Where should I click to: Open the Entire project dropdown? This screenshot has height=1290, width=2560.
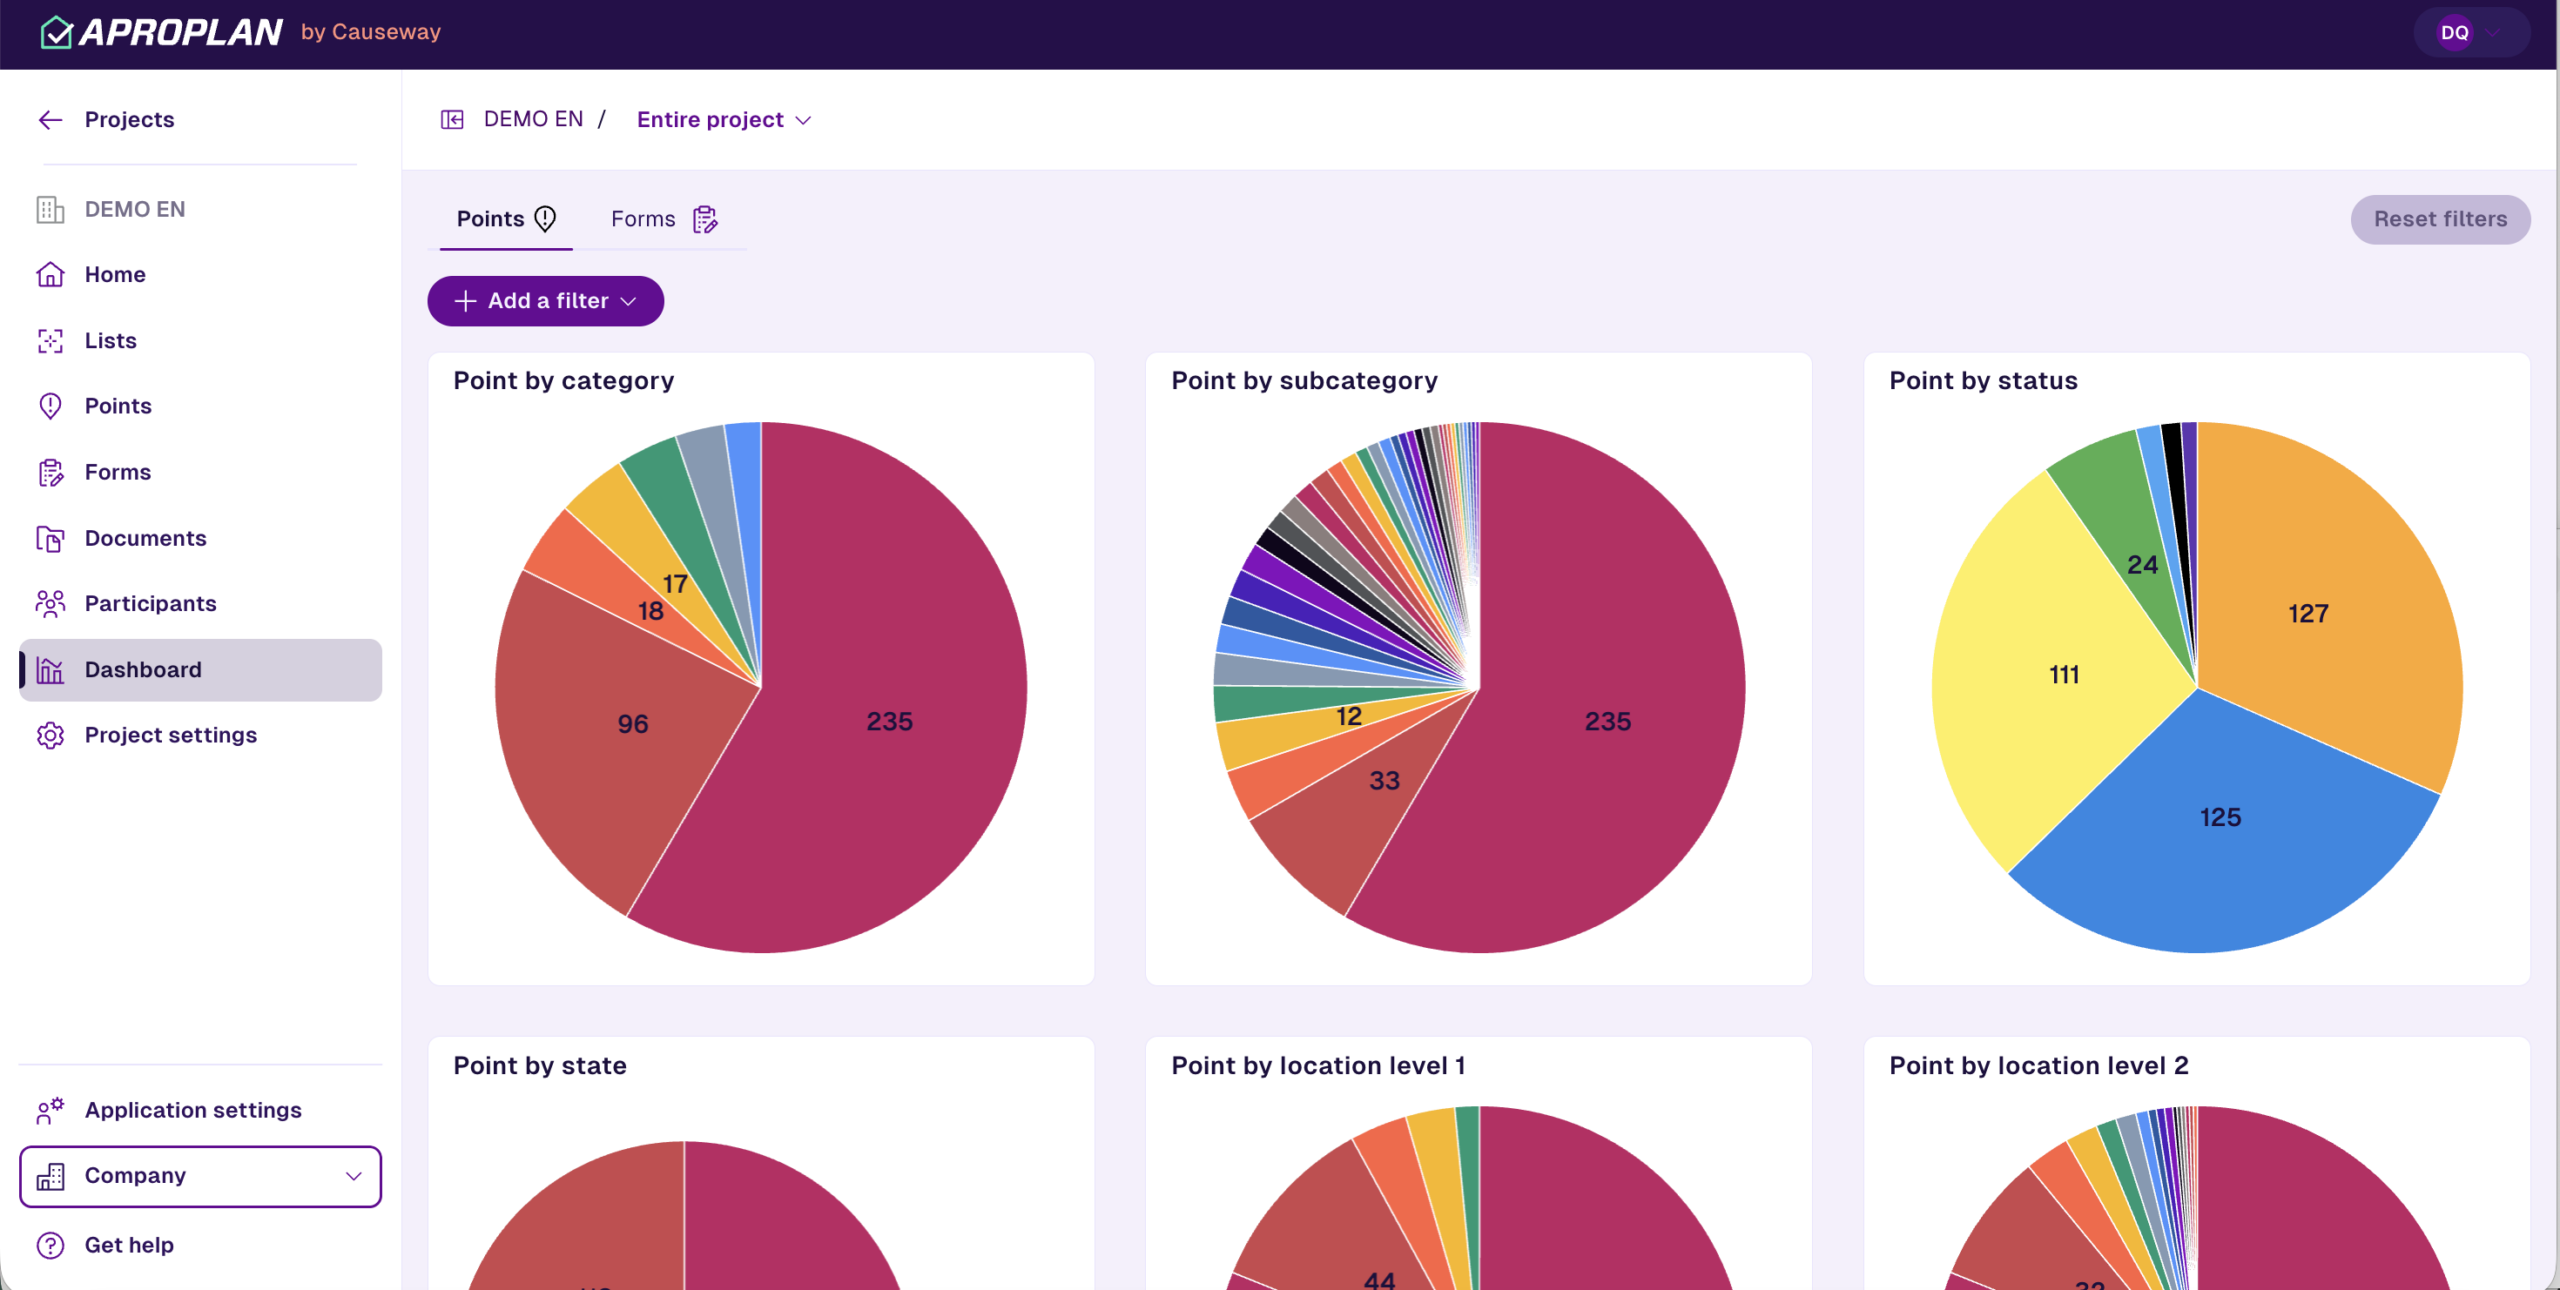724,120
